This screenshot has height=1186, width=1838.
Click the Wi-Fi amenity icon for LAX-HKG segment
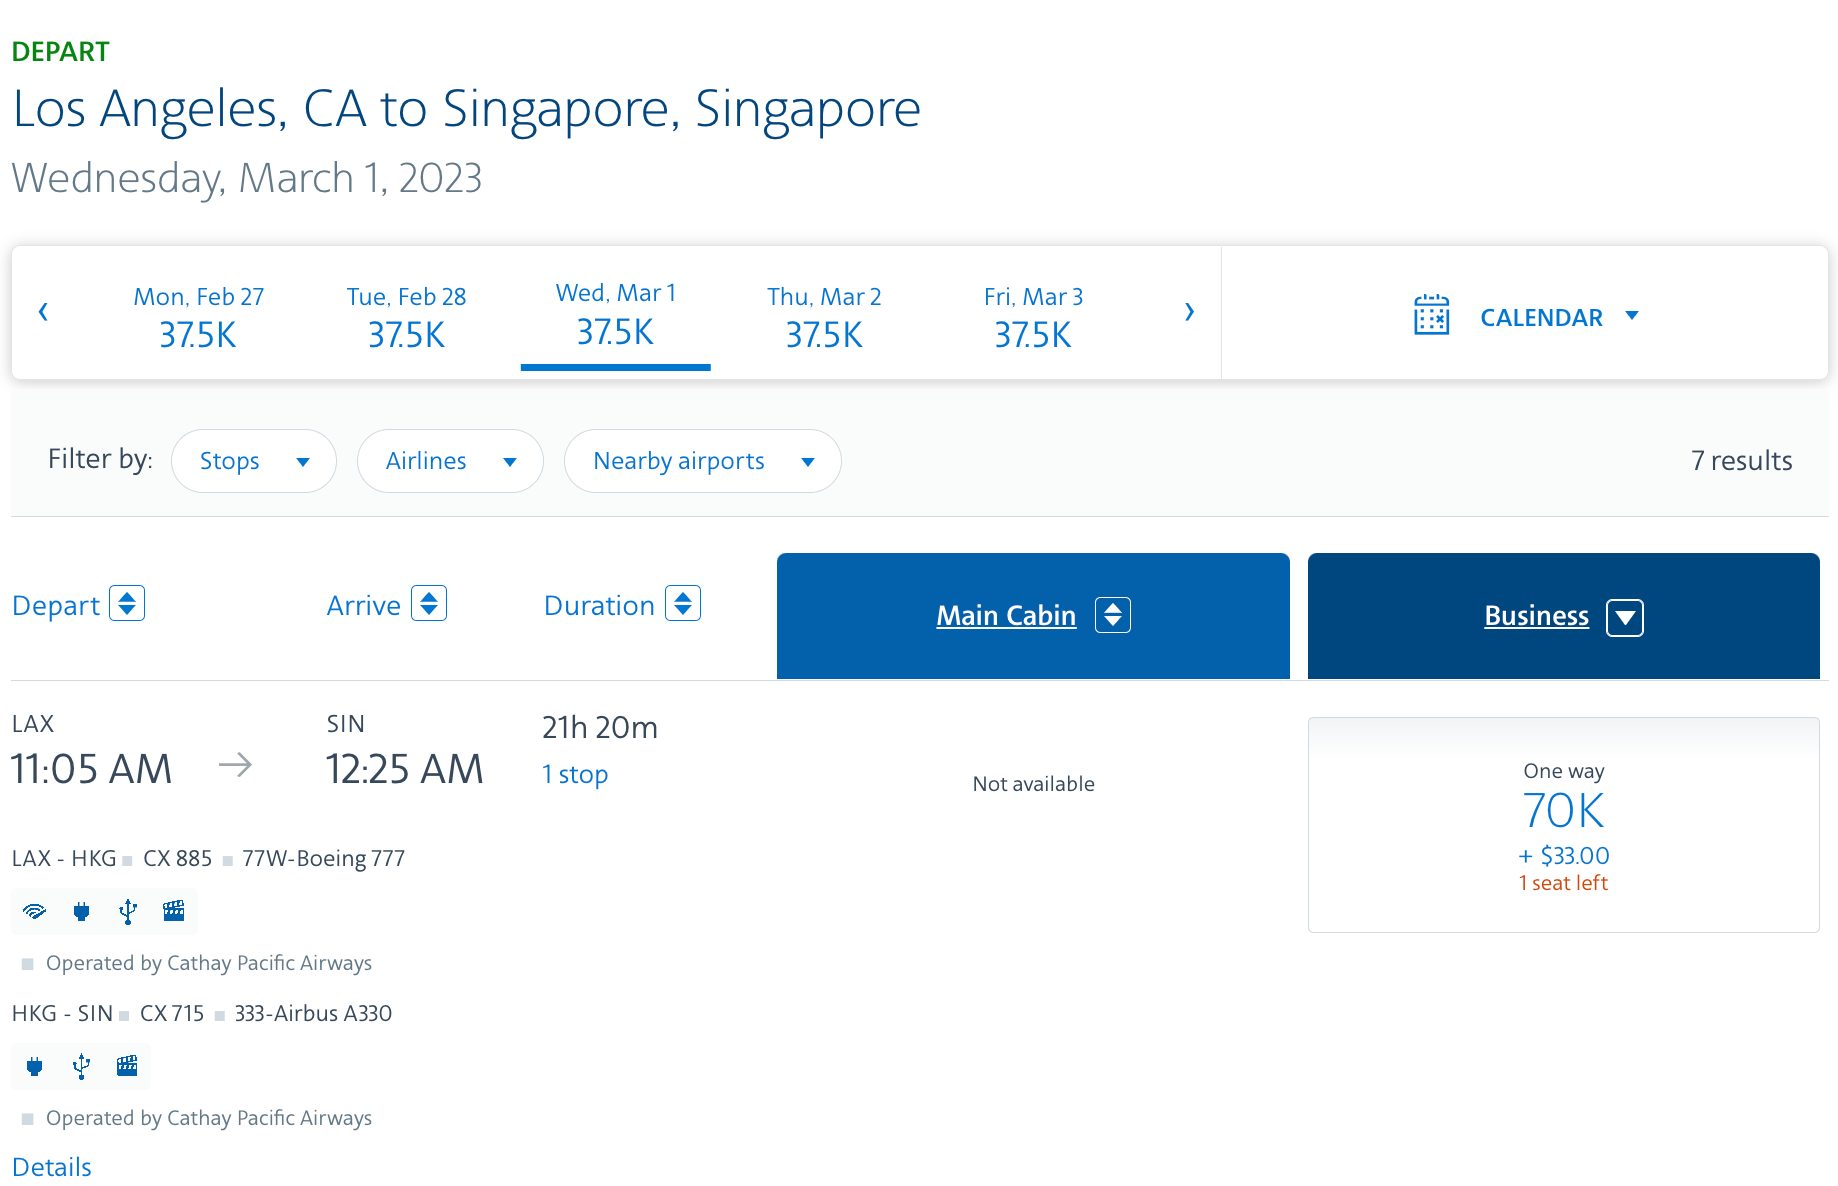click(x=35, y=911)
